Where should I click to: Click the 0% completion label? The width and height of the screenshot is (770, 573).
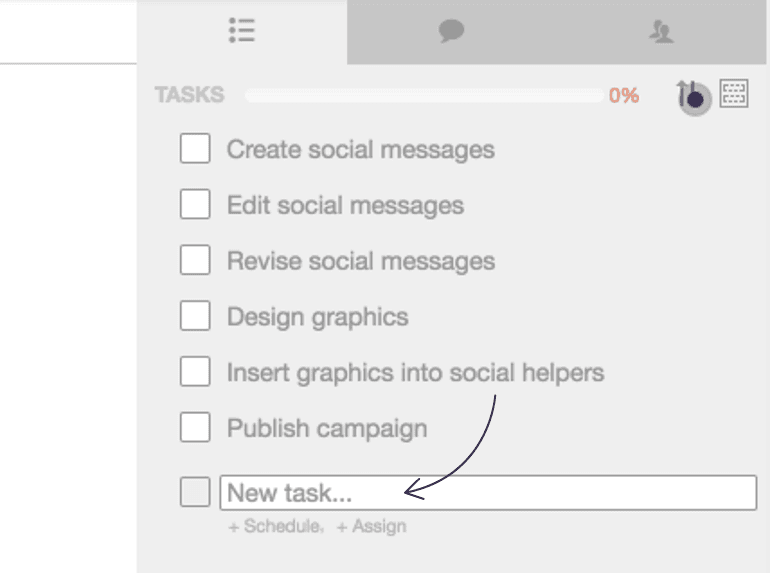624,96
